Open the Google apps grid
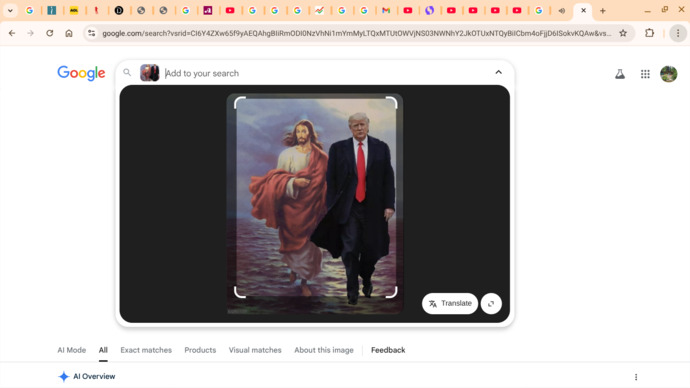 645,74
